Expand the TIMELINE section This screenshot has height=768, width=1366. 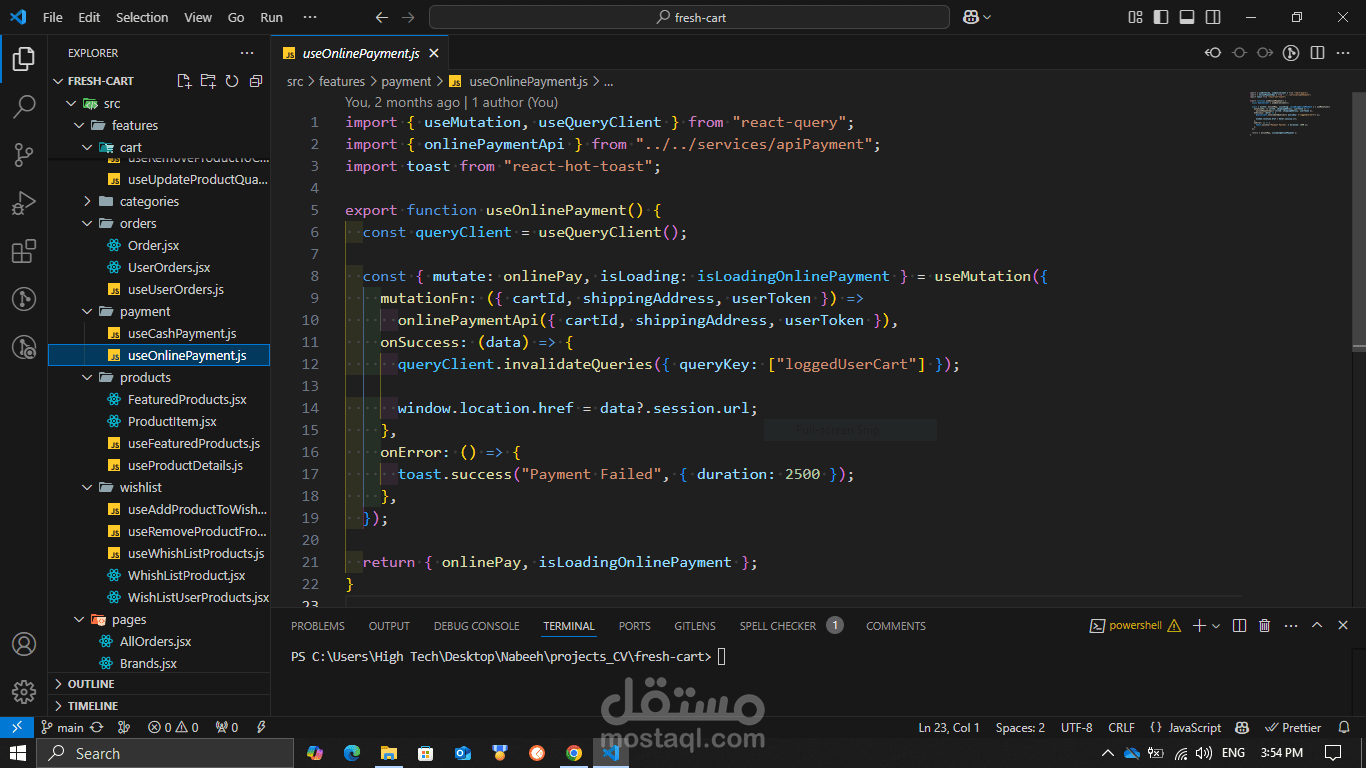coord(159,706)
